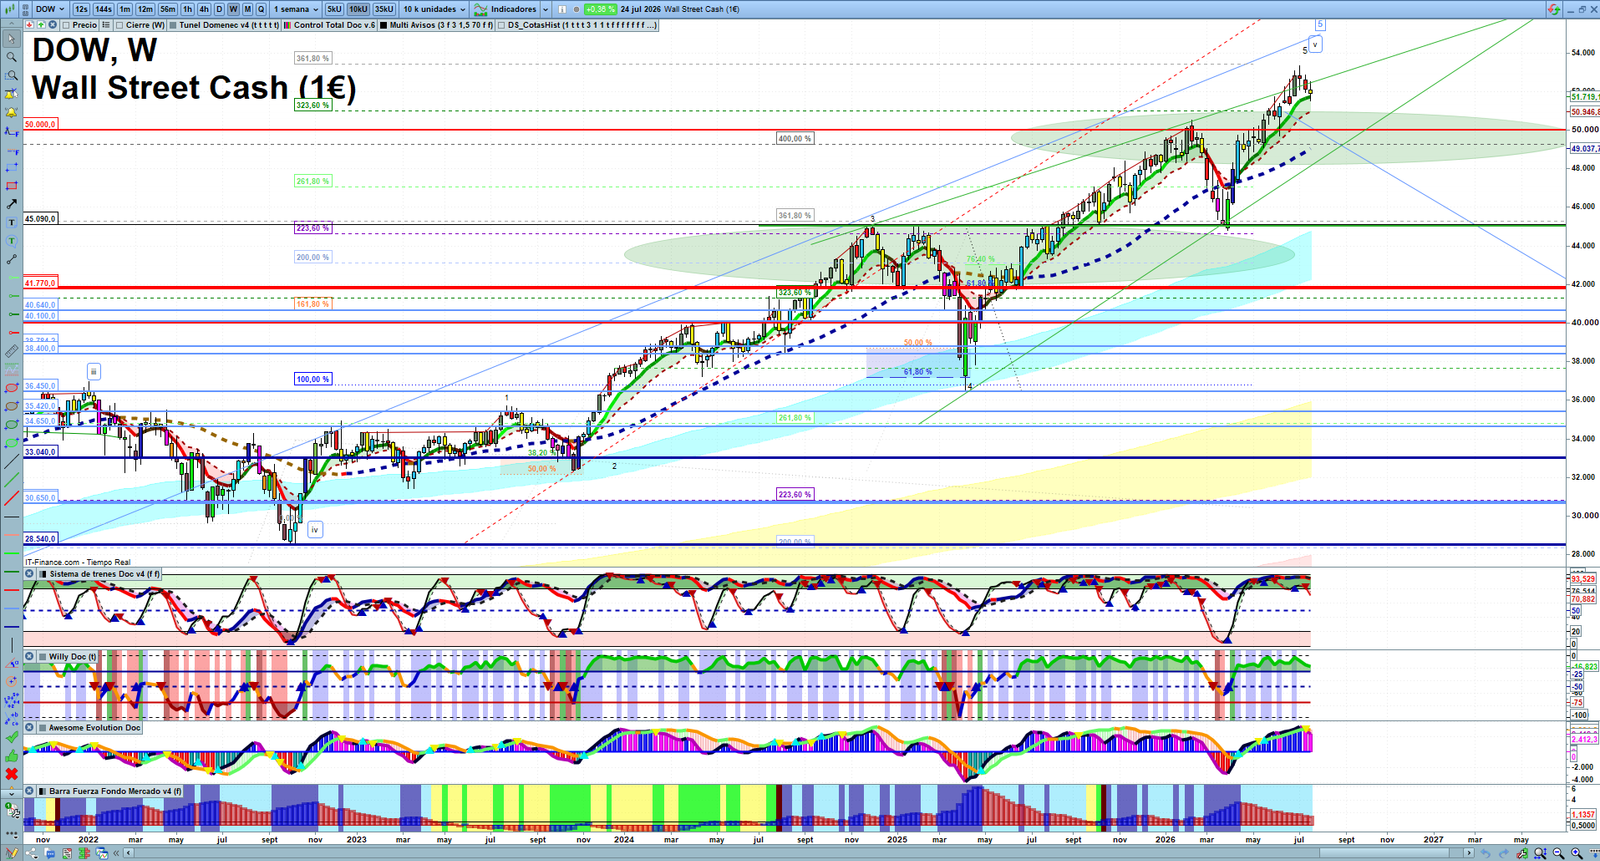This screenshot has width=1600, height=861.
Task: Select the brown ellipse drawing tool
Action: (x=11, y=406)
